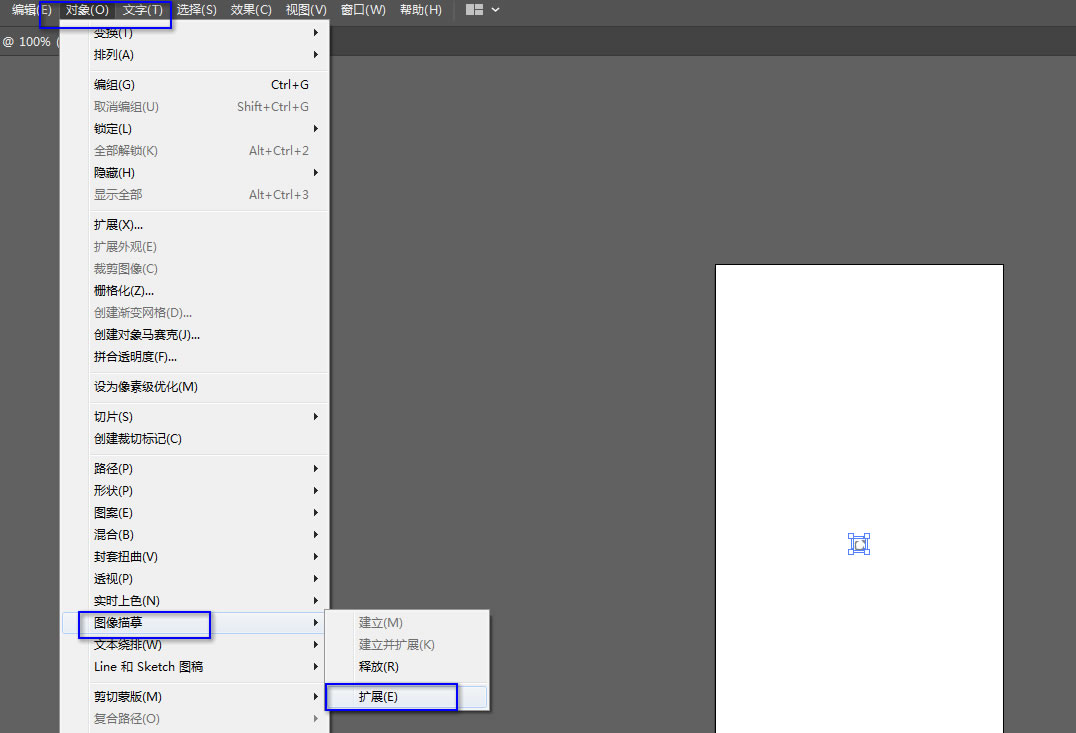Viewport: 1076px width, 733px height.
Task: Click the Arrange Documents layout icon
Action: [x=474, y=10]
